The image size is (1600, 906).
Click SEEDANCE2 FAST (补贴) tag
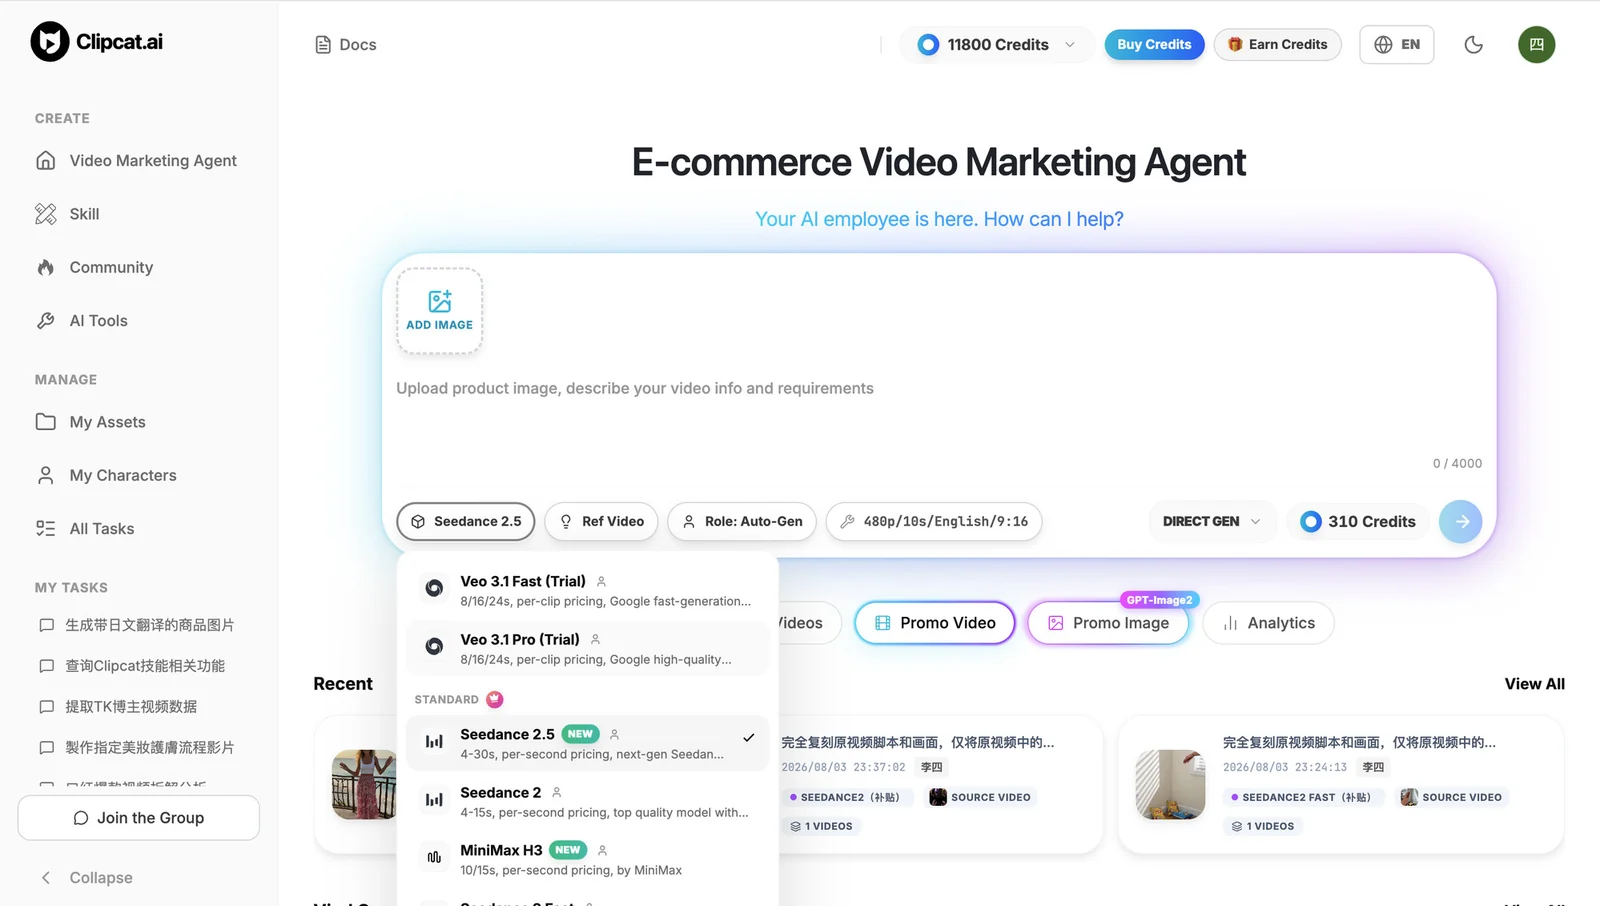pos(1304,797)
